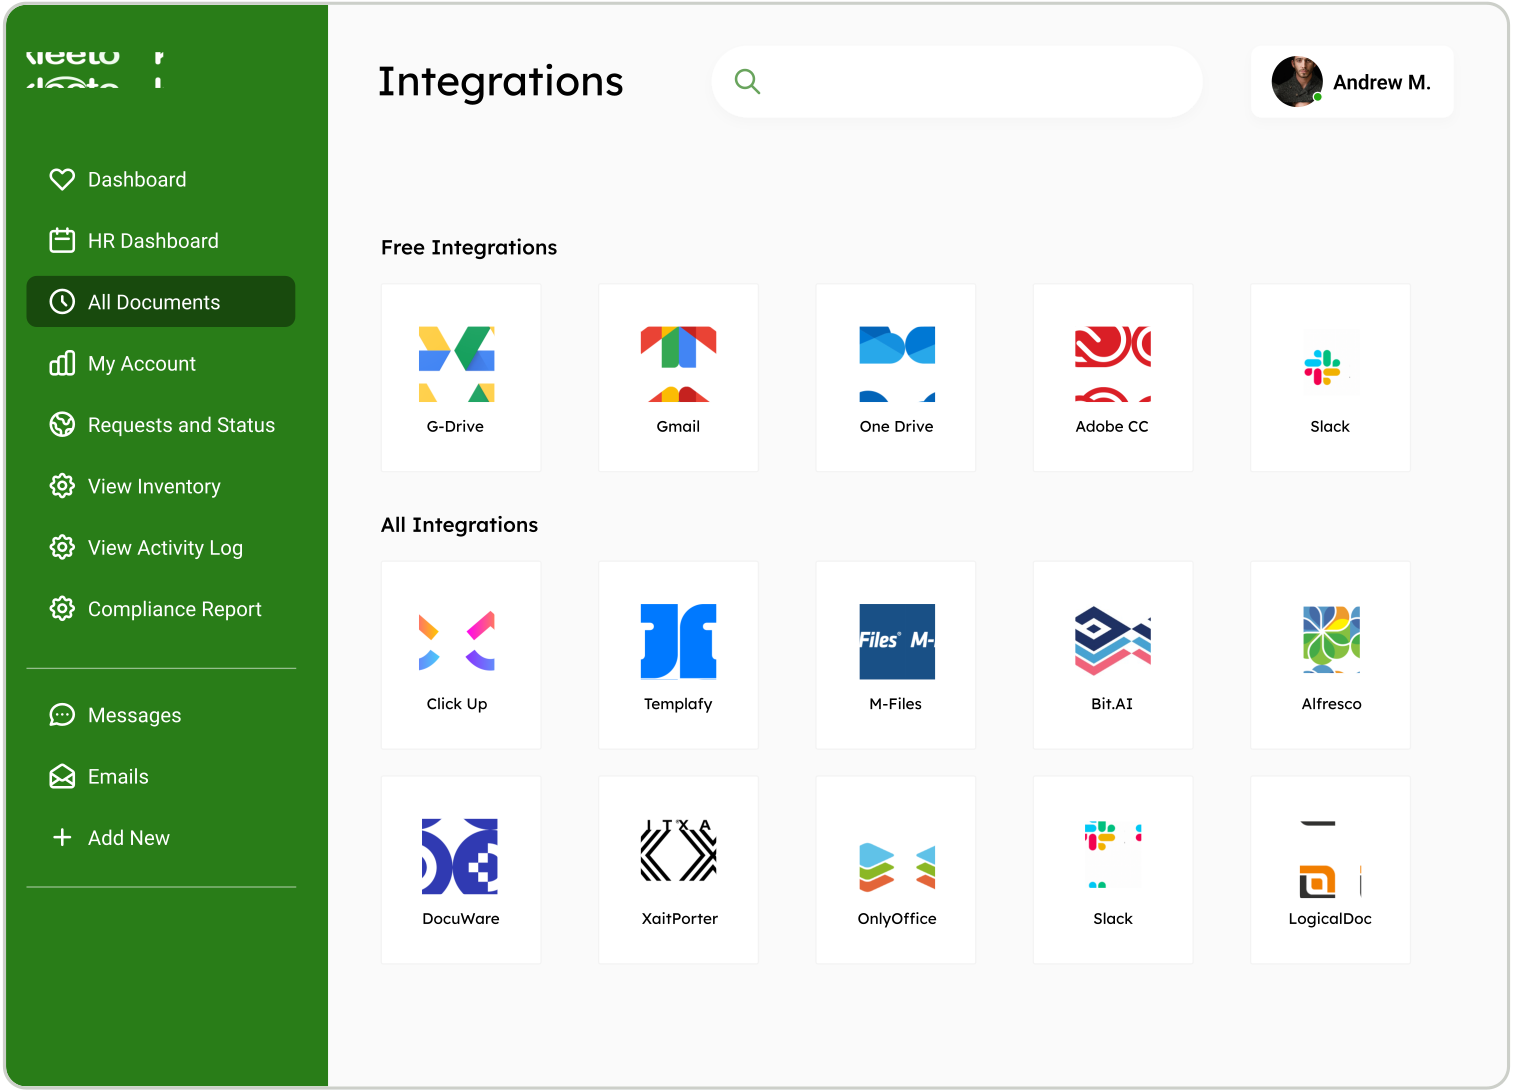Select Slack under Free Integrations
This screenshot has width=1513, height=1091.
pyautogui.click(x=1330, y=377)
